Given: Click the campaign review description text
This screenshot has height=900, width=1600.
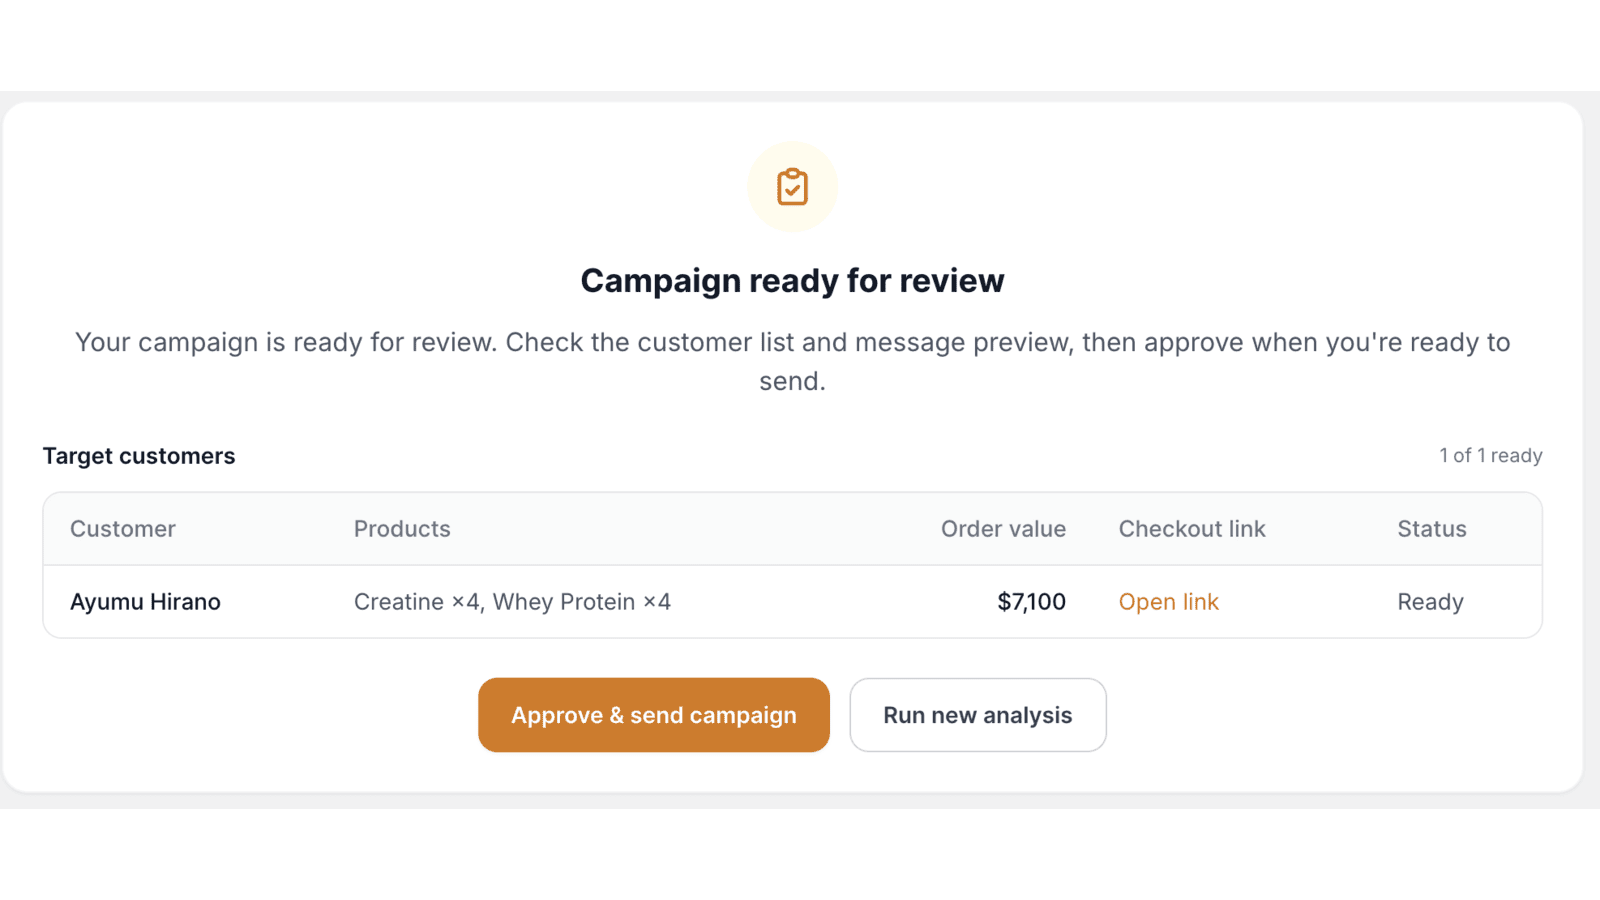Looking at the screenshot, I should click(792, 361).
